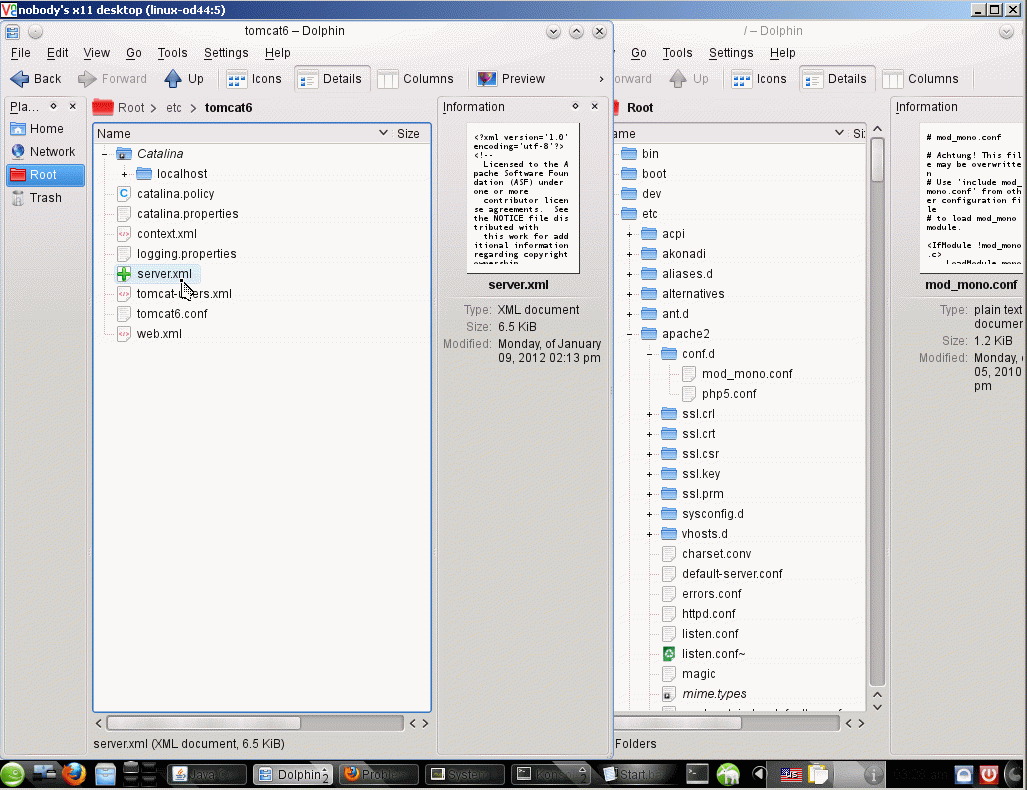1027x790 pixels.
Task: Open Tools menu in tomcat6 window
Action: click(x=172, y=53)
